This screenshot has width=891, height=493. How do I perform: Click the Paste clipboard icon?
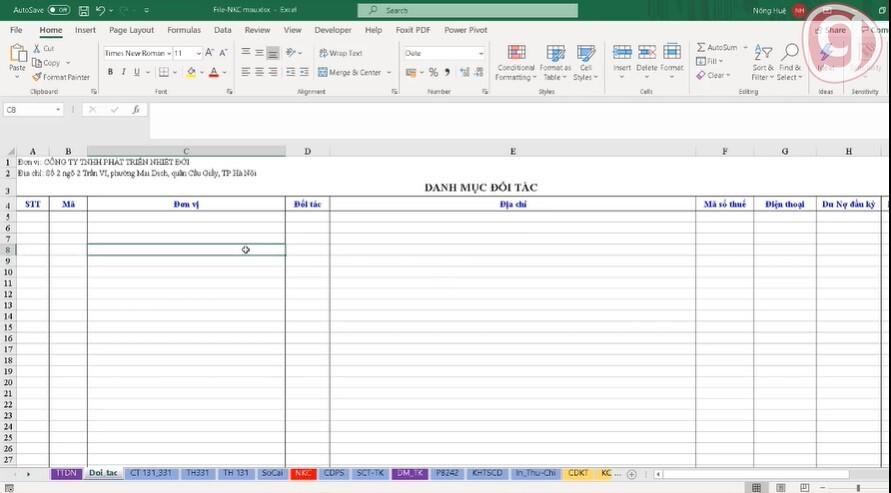[x=18, y=54]
